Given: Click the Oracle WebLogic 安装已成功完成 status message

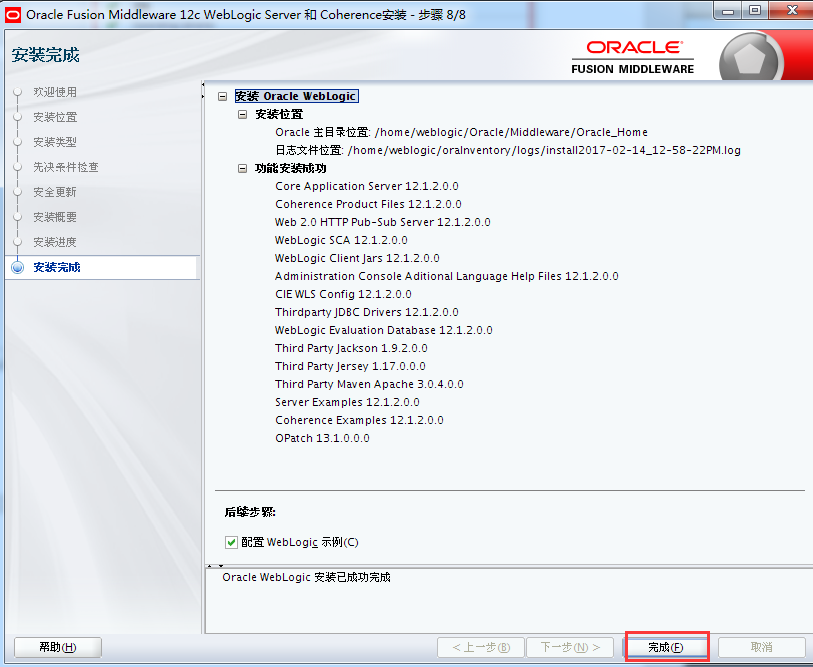Looking at the screenshot, I should [x=306, y=577].
